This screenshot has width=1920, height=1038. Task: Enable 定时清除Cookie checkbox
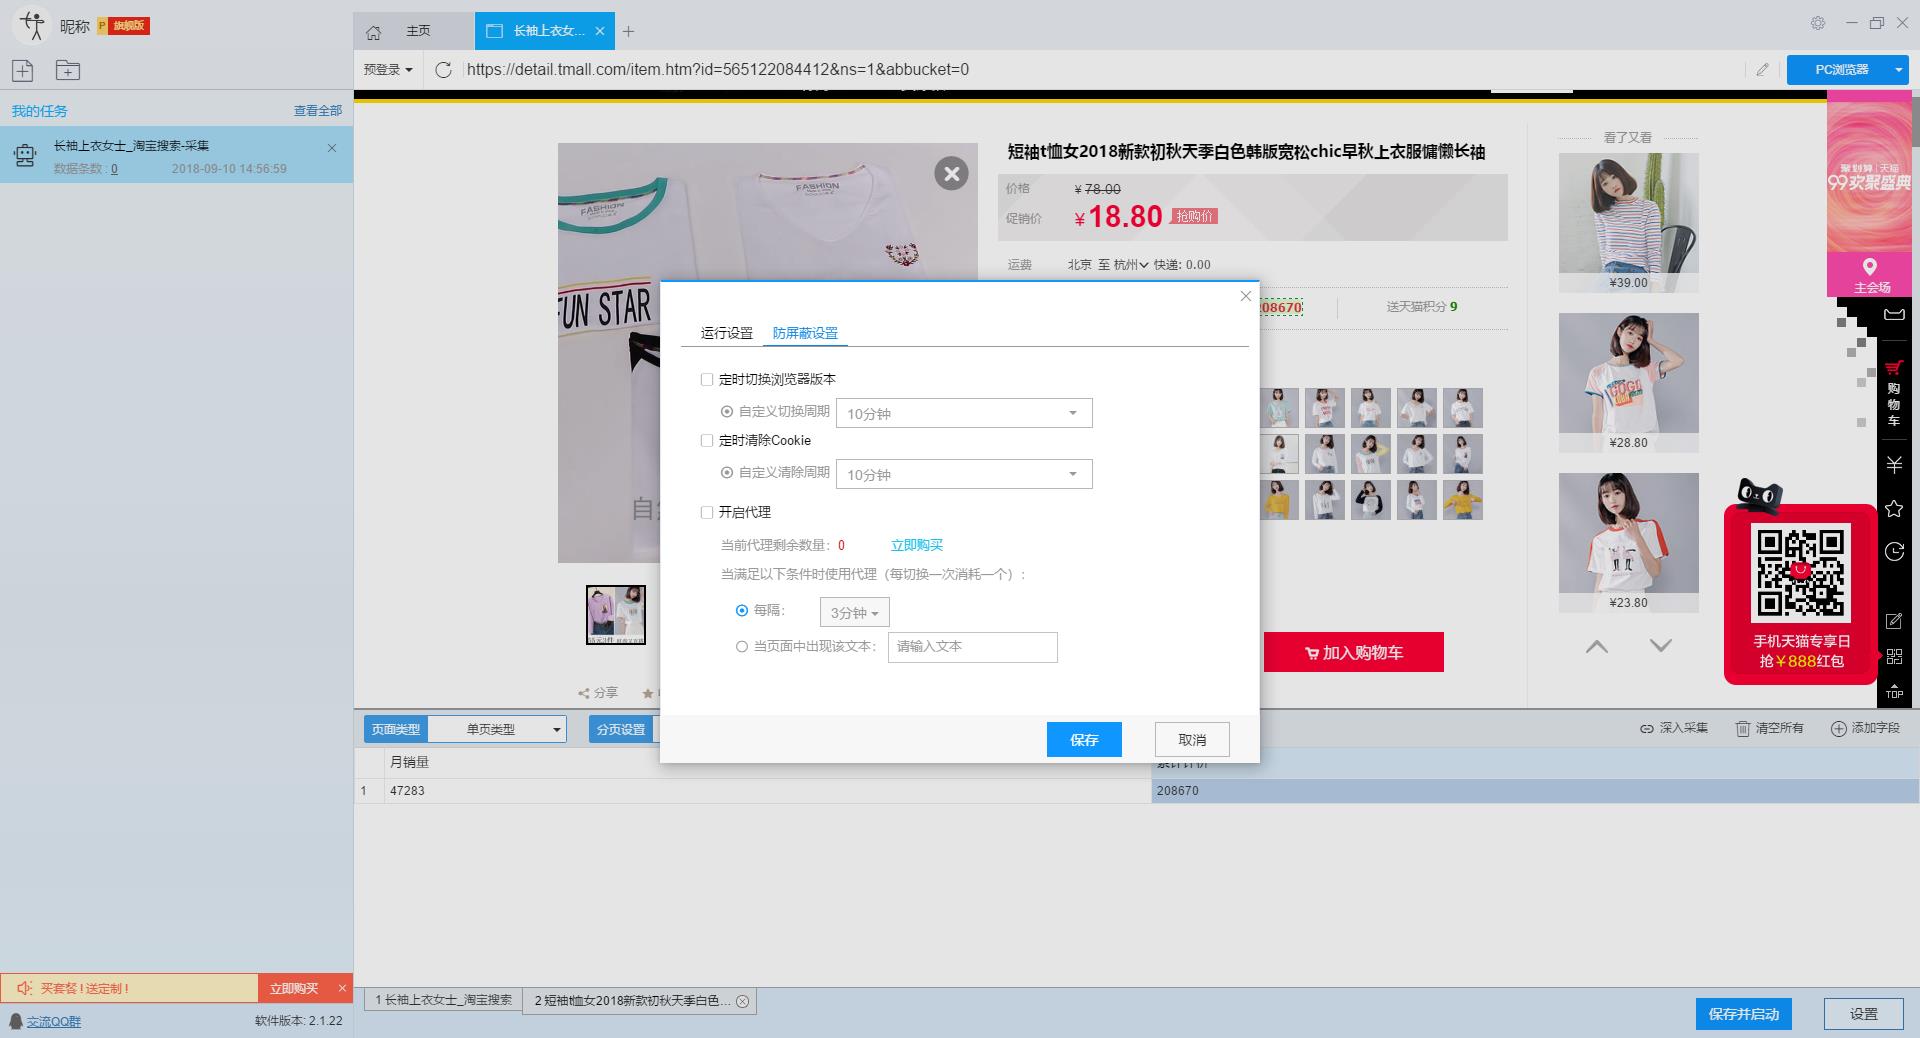(x=707, y=441)
